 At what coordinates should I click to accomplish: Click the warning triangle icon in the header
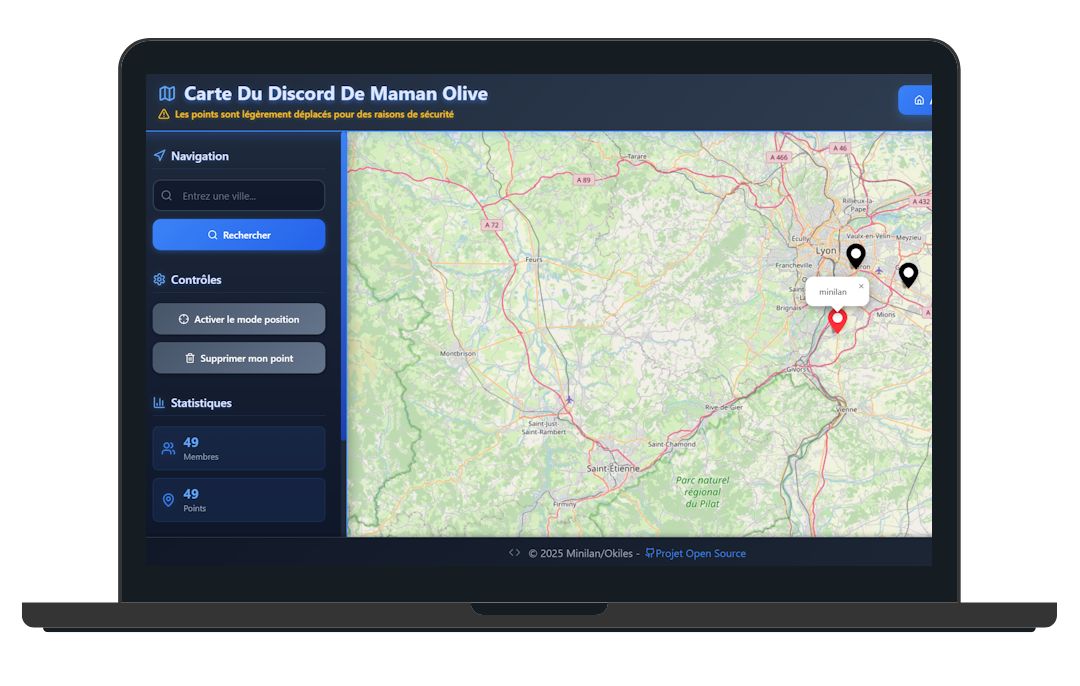[x=162, y=115]
